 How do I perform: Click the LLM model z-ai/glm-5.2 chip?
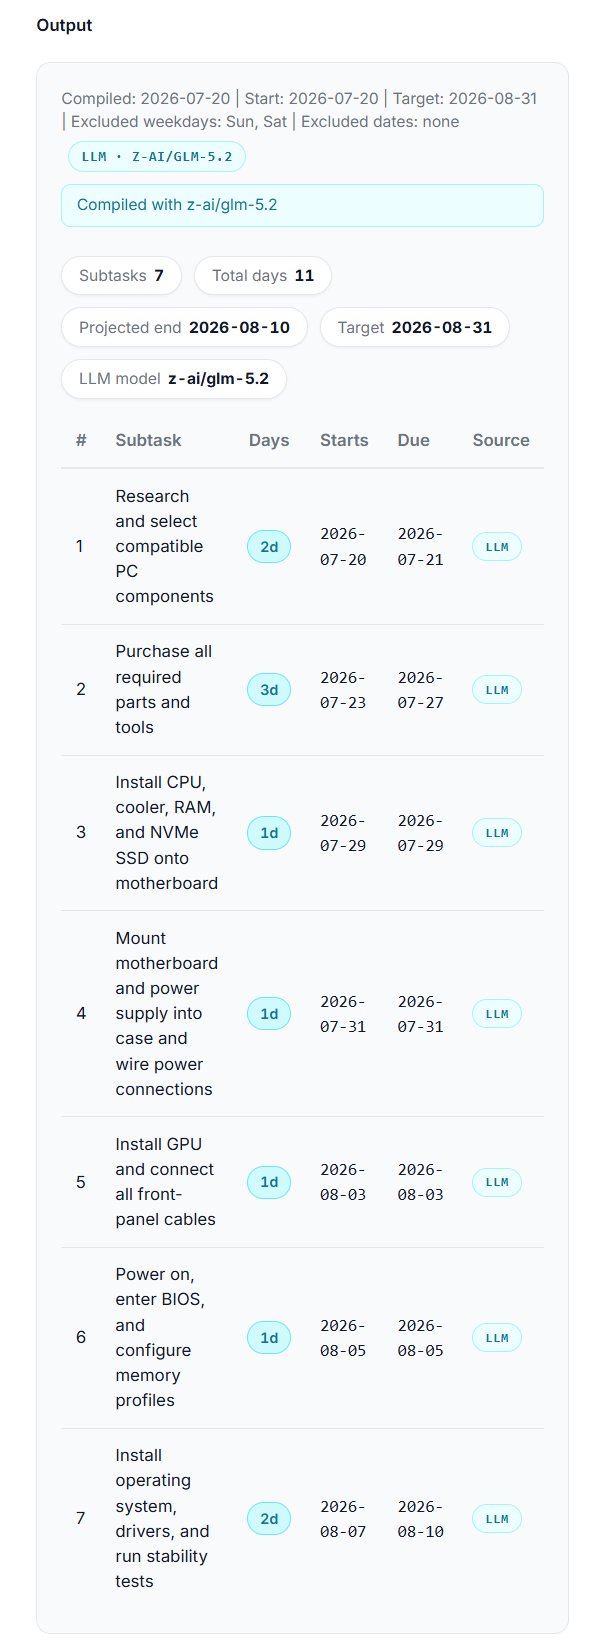(174, 379)
